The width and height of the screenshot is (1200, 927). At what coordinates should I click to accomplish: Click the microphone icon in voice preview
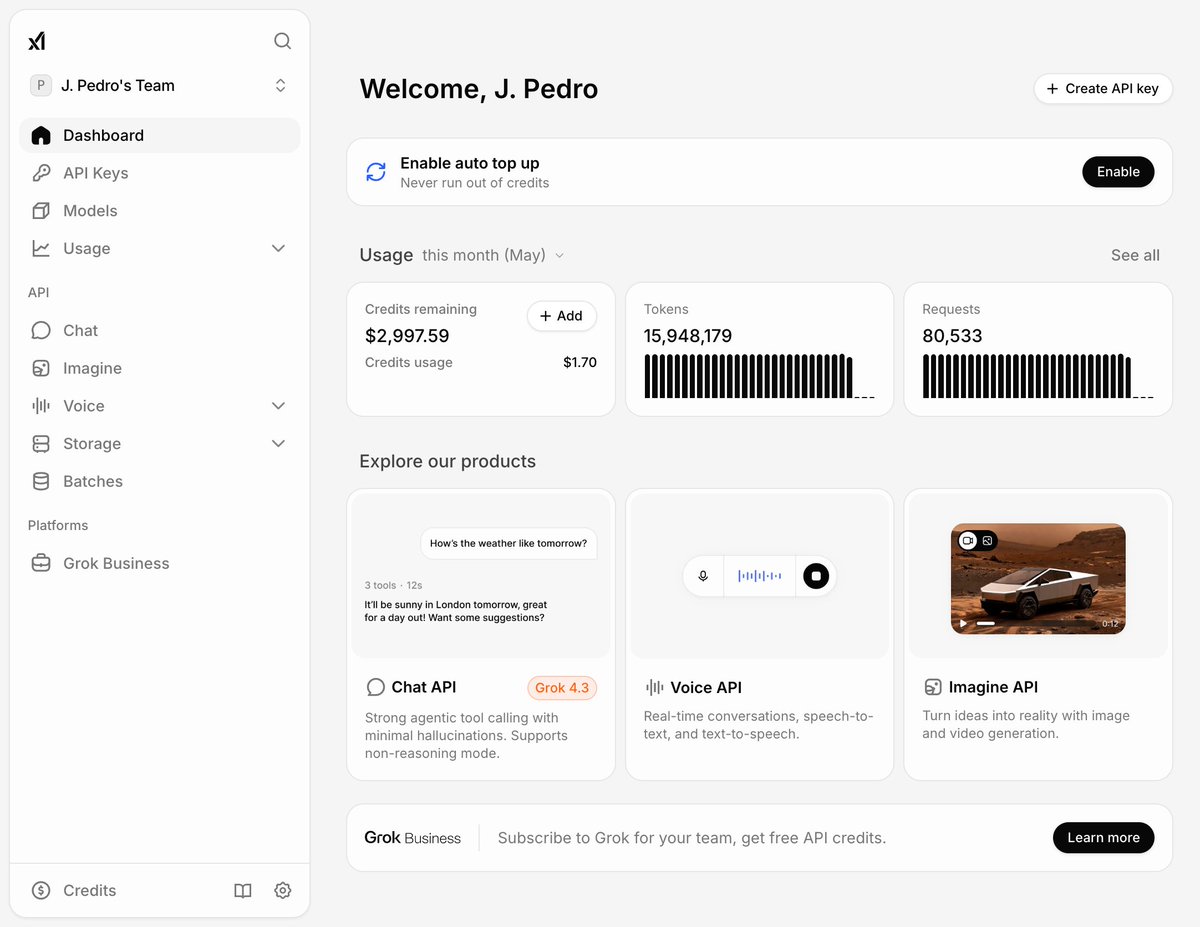tap(703, 576)
